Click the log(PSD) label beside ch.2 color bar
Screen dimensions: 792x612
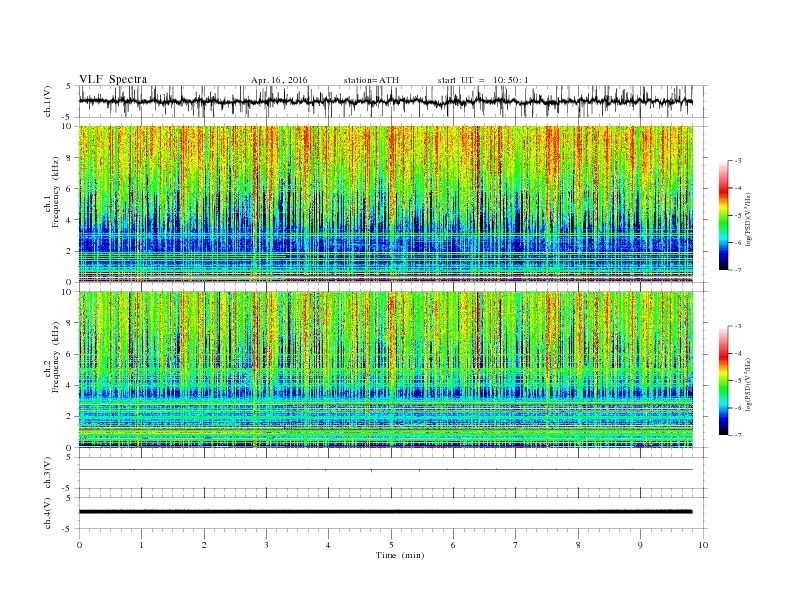click(749, 384)
